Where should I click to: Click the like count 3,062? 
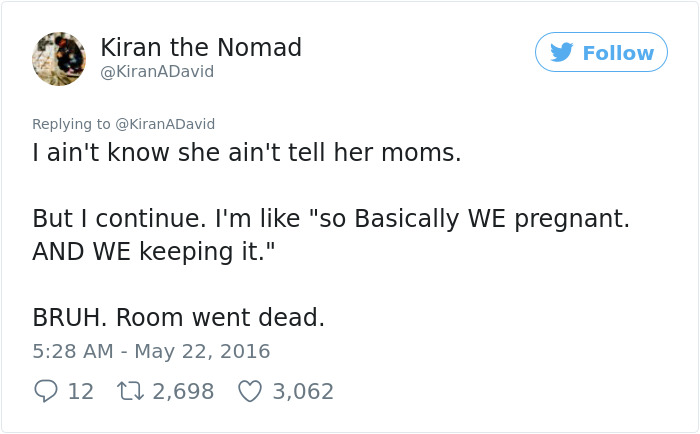(x=303, y=391)
